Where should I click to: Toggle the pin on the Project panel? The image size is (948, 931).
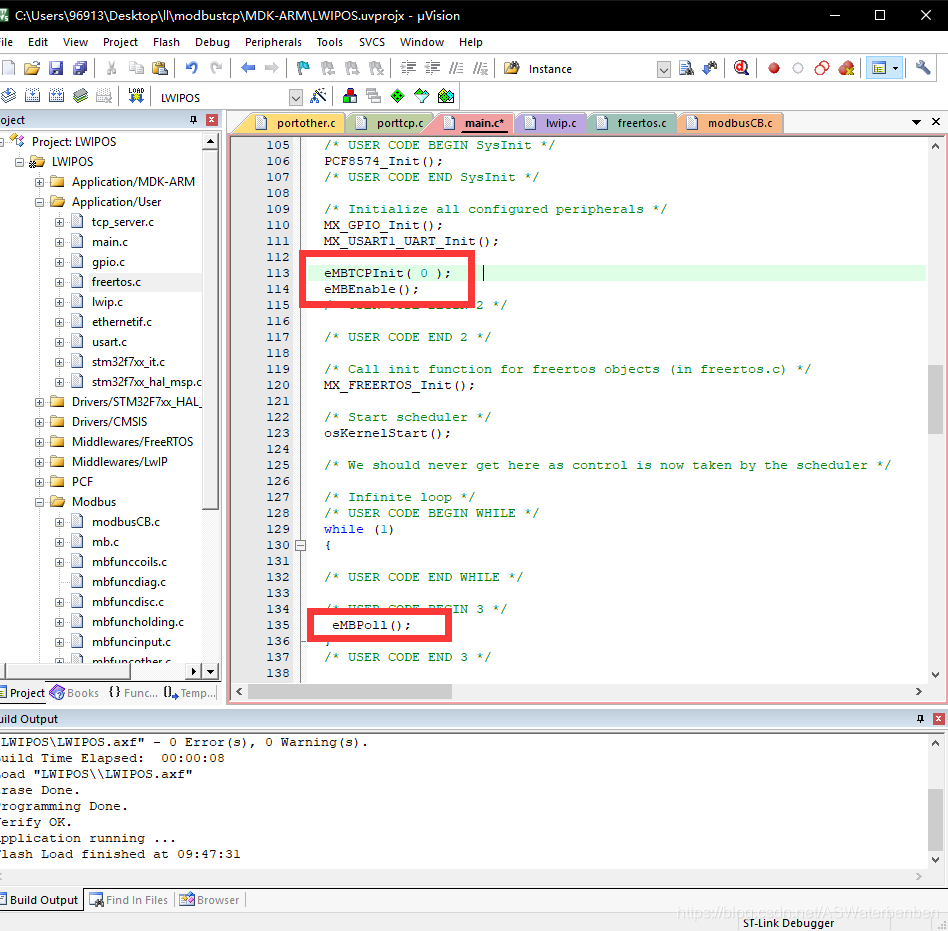pyautogui.click(x=193, y=120)
